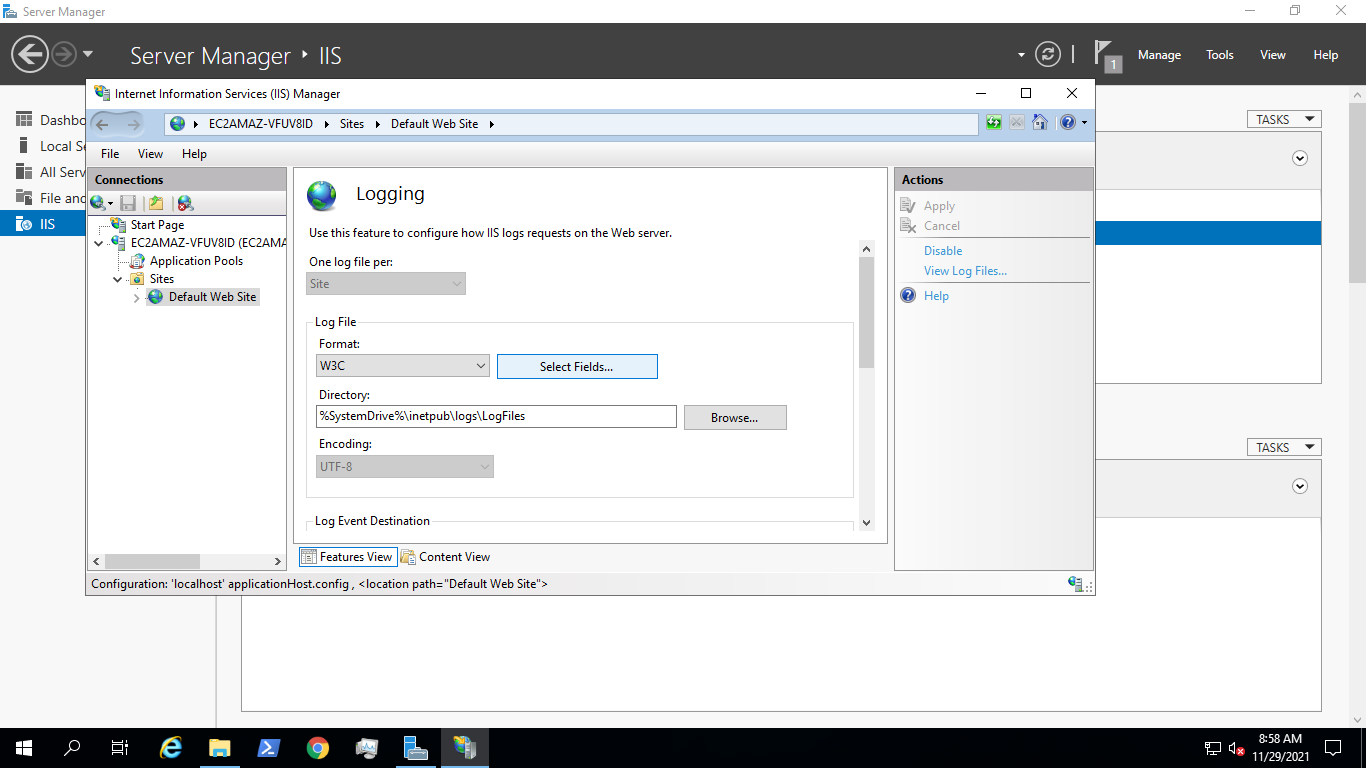Select the Dashboard icon in Server Manager sidebar

(x=23, y=118)
